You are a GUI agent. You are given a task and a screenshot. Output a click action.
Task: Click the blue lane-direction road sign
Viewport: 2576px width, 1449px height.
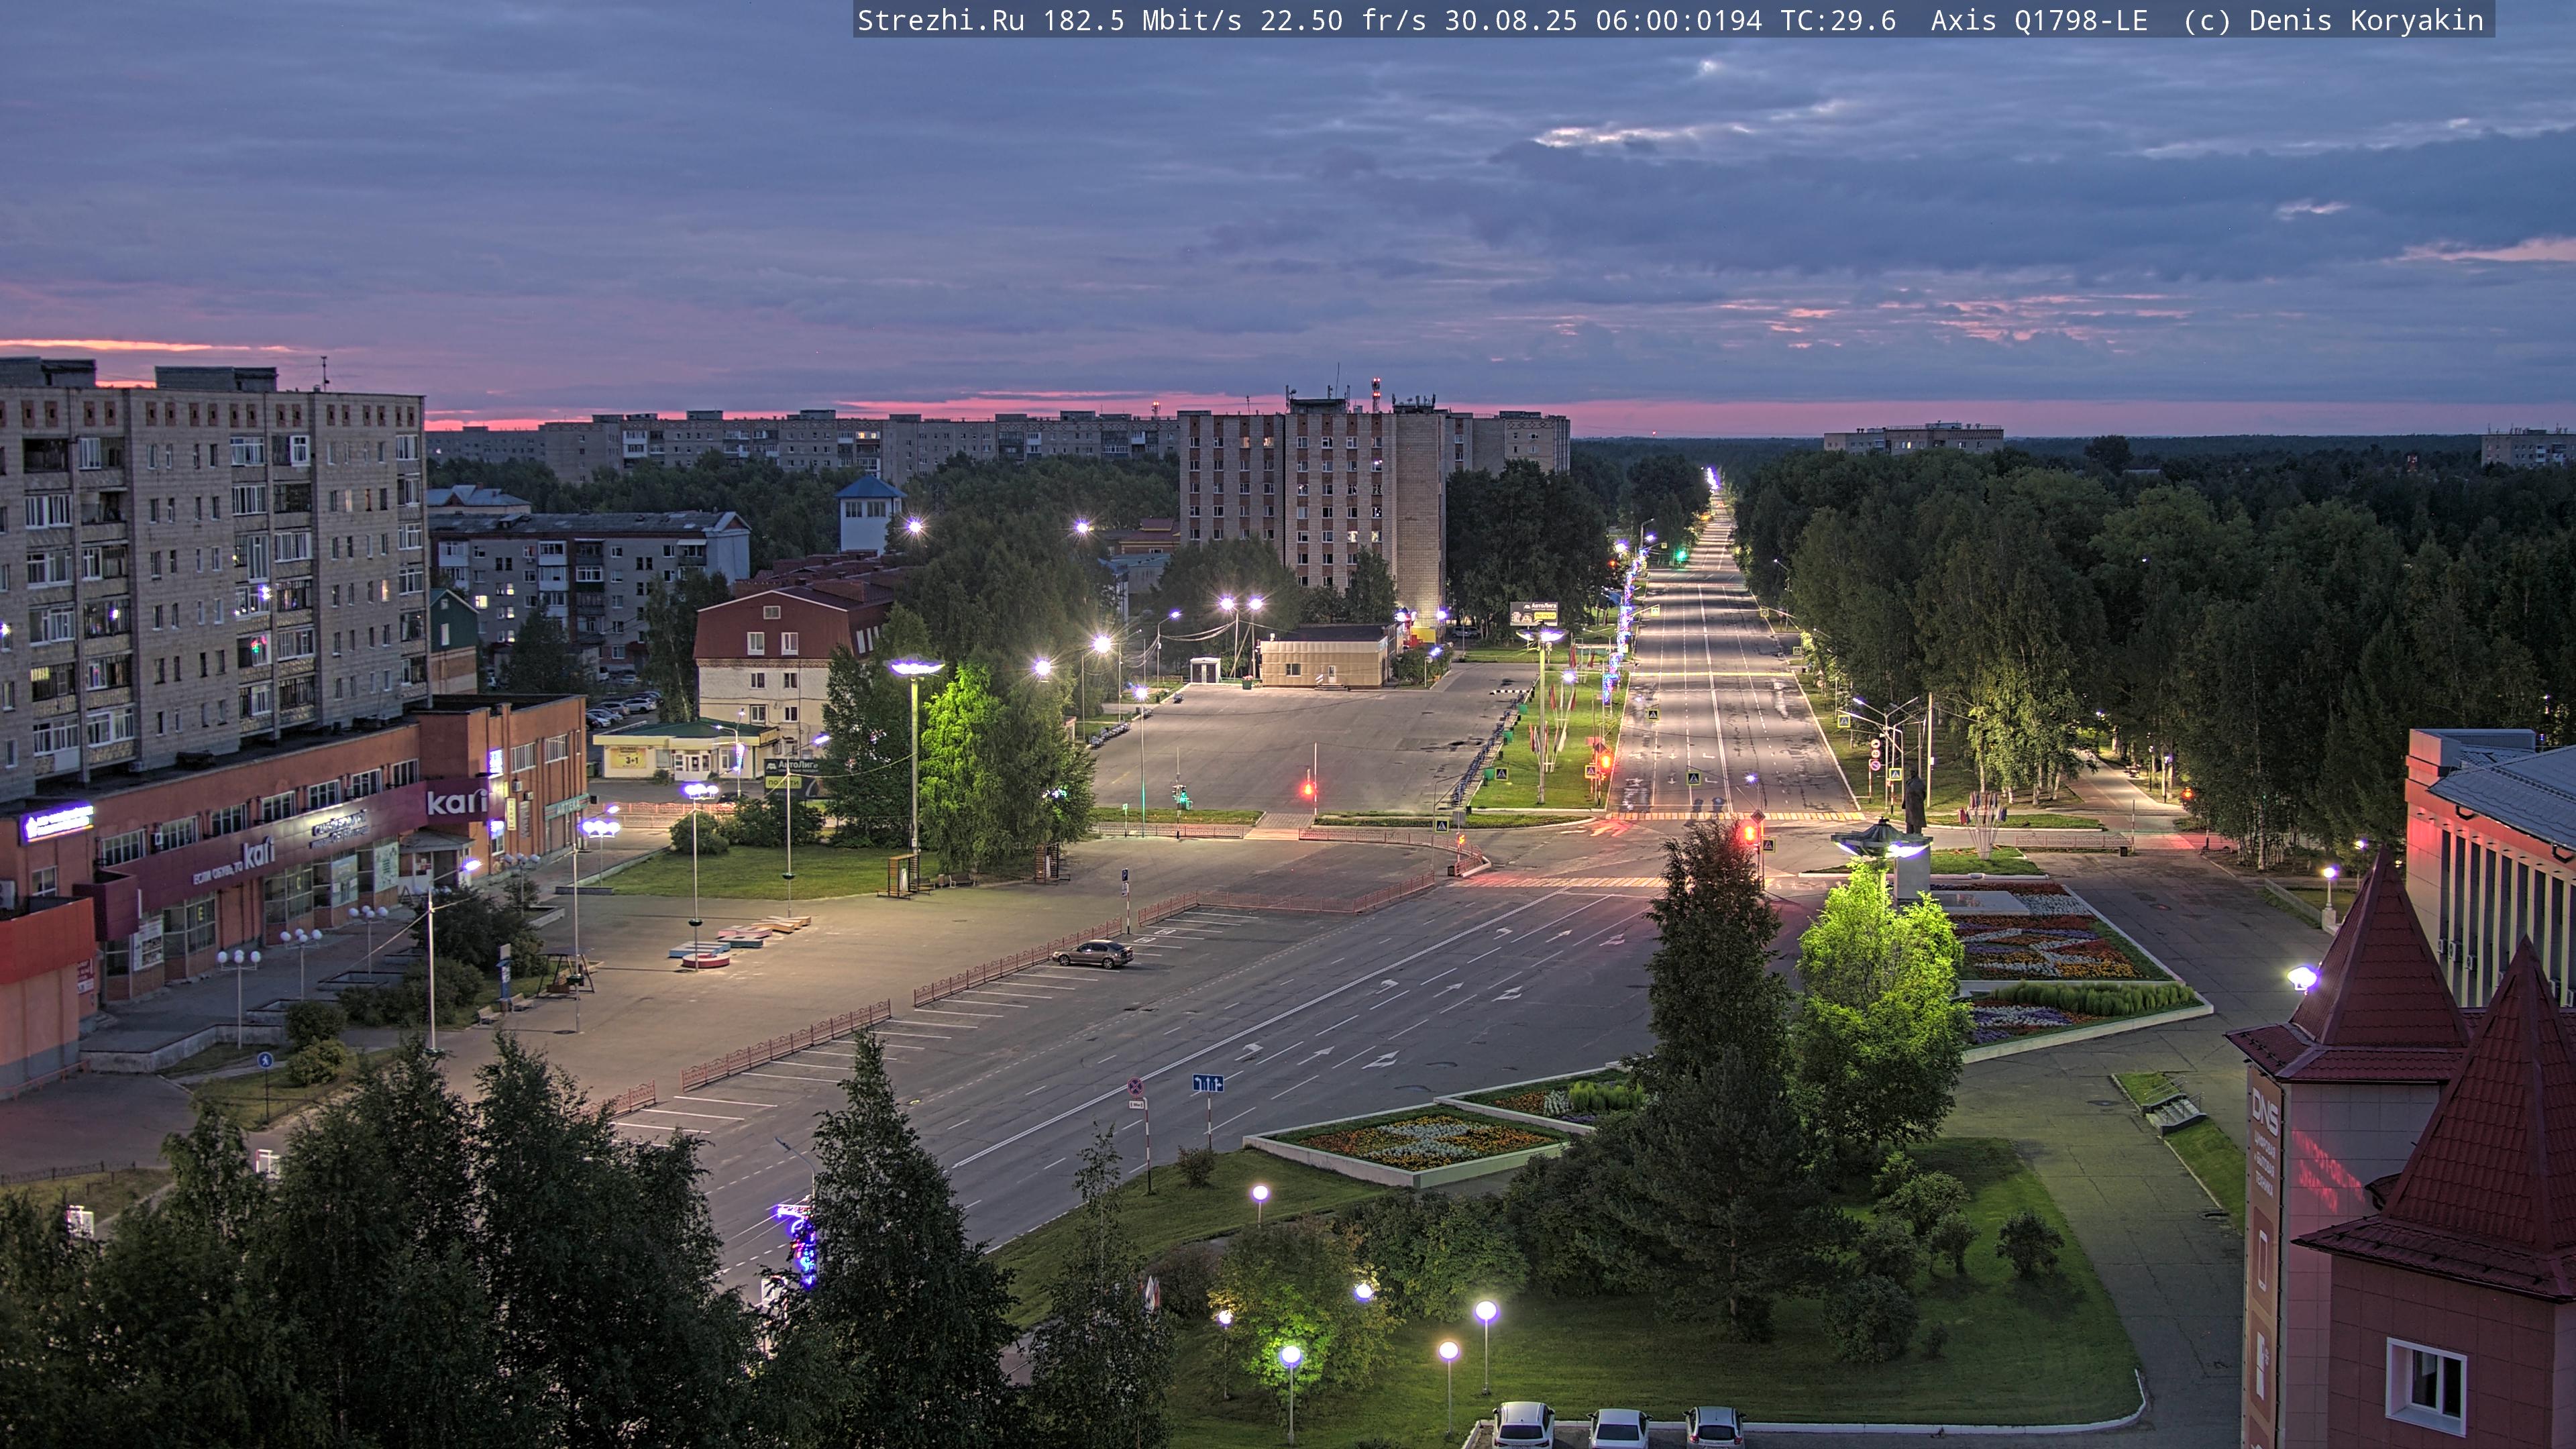point(1207,1084)
